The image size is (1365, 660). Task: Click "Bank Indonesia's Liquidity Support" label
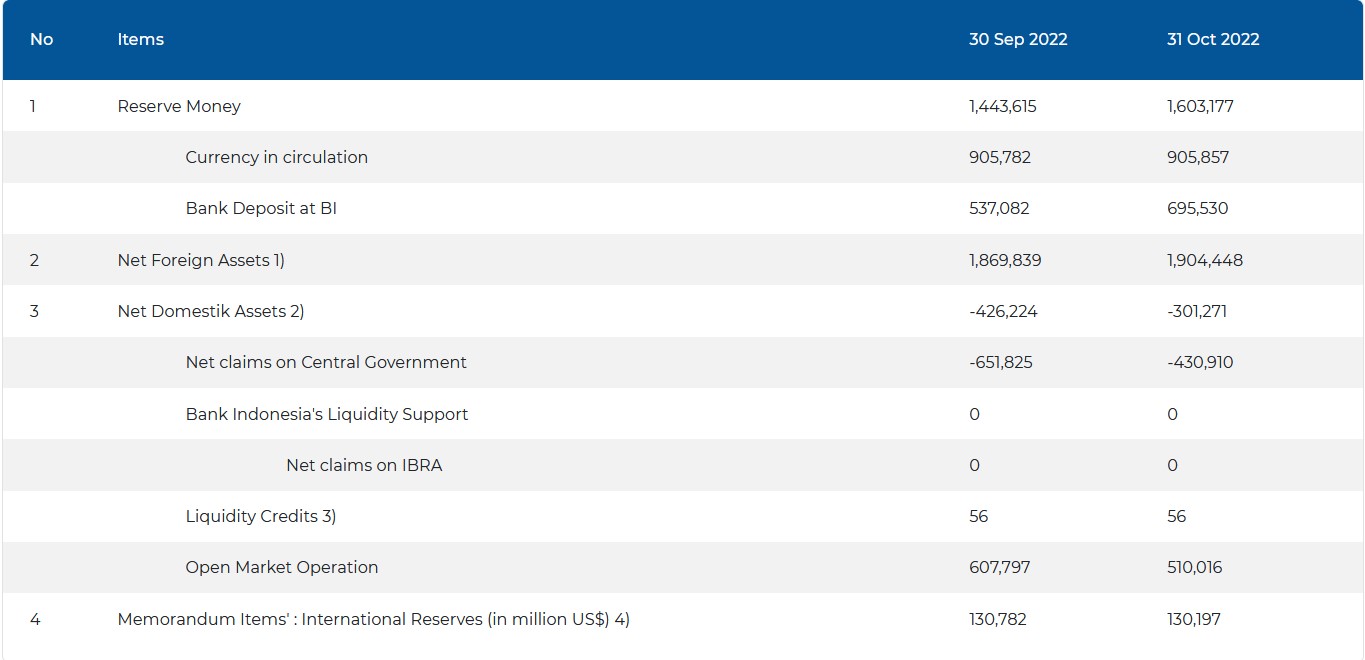pyautogui.click(x=326, y=414)
